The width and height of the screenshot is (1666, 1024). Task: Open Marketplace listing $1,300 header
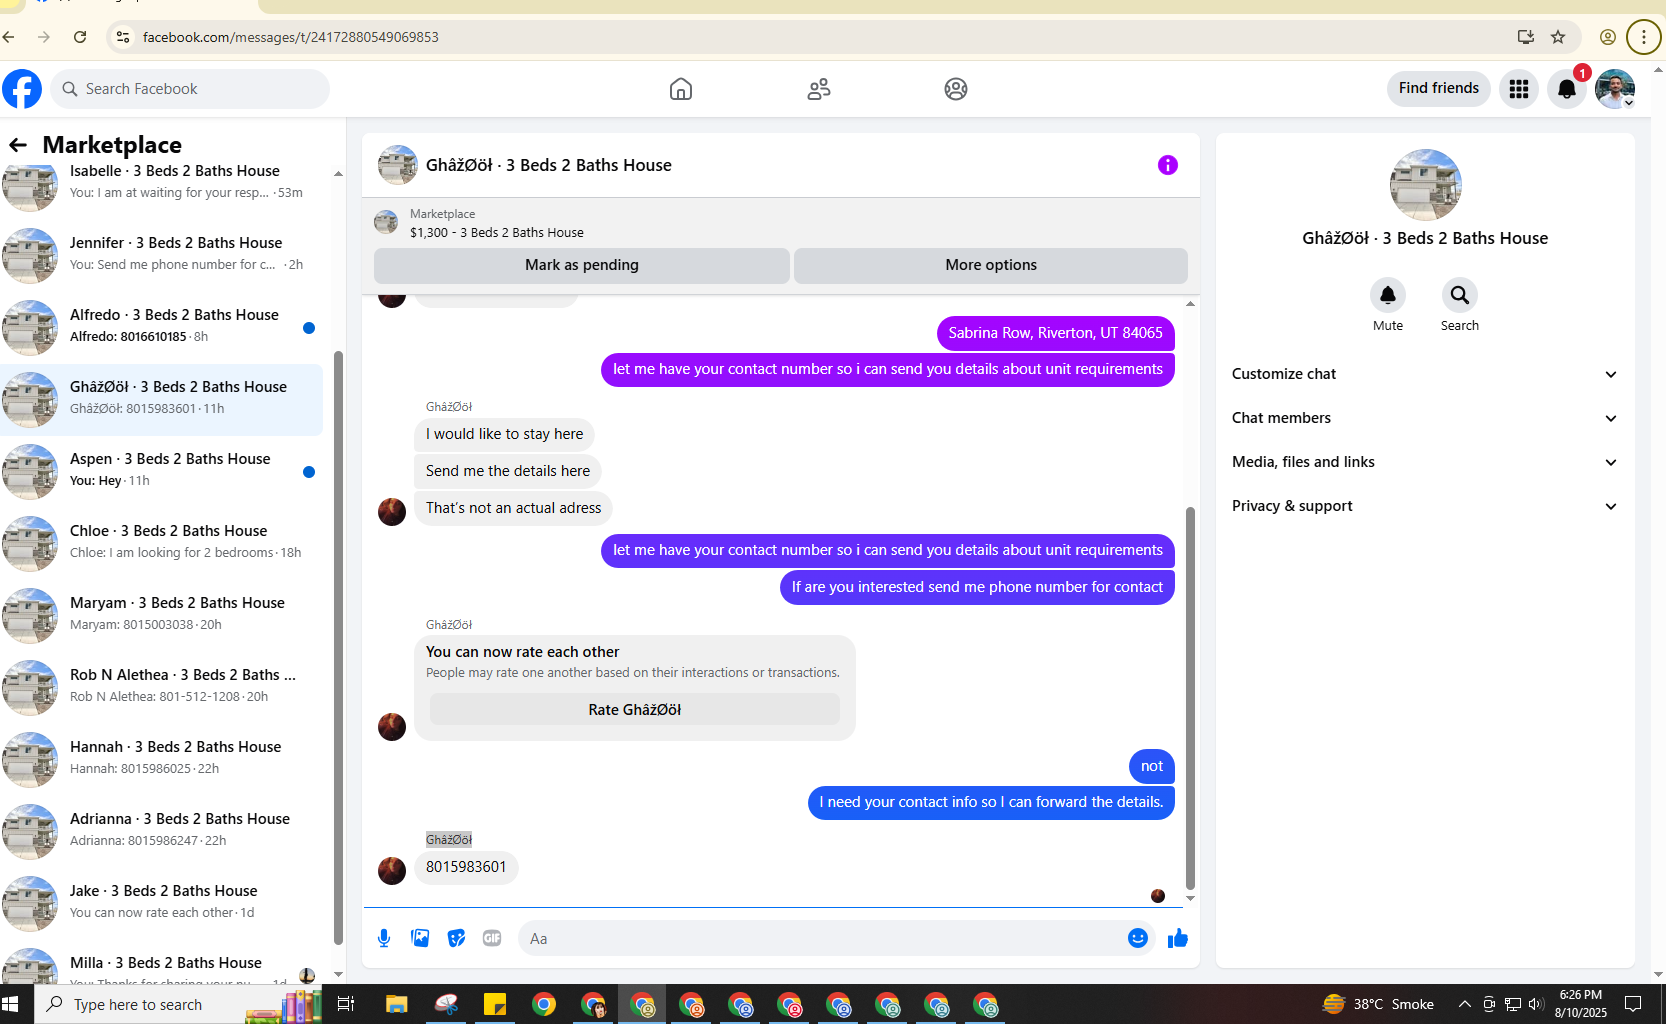780,223
